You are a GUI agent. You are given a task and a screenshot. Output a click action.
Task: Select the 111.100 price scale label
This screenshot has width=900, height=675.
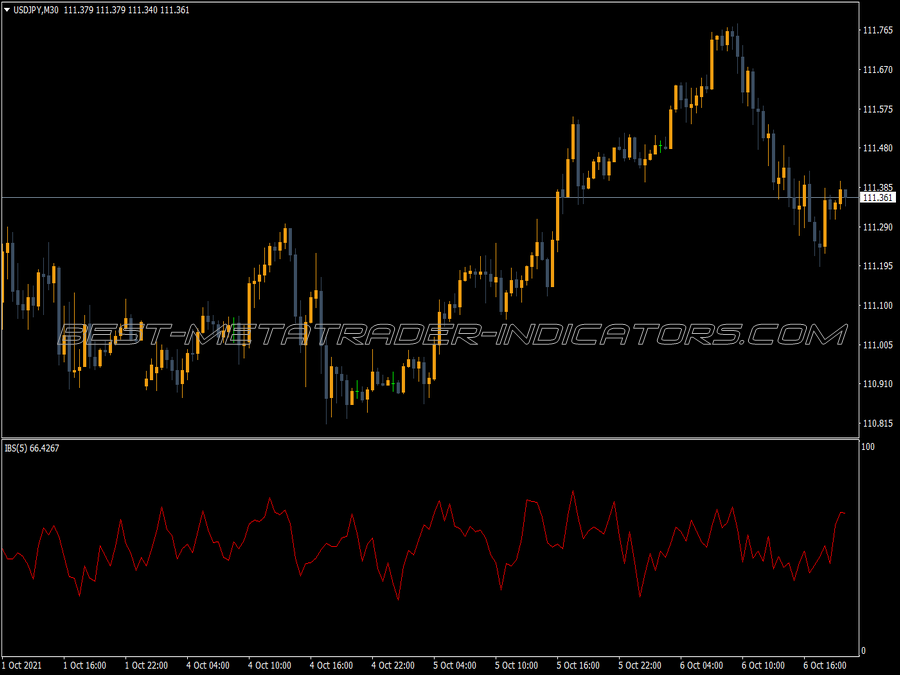pyautogui.click(x=878, y=305)
